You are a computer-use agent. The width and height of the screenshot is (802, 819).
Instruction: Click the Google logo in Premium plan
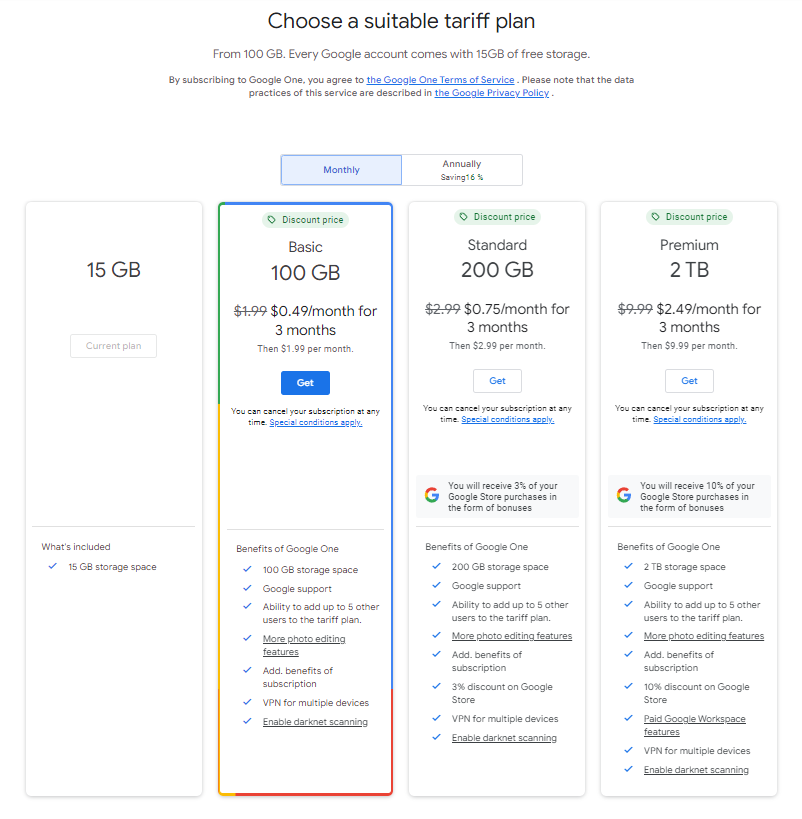click(x=624, y=495)
